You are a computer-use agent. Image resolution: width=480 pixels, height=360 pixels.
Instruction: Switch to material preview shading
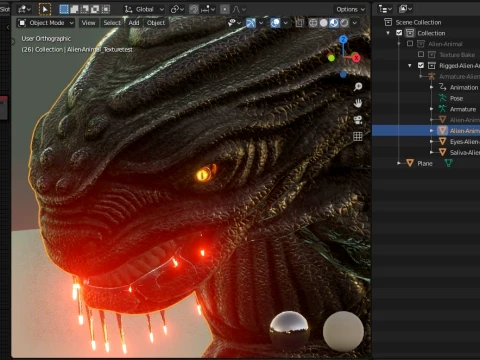[x=334, y=23]
